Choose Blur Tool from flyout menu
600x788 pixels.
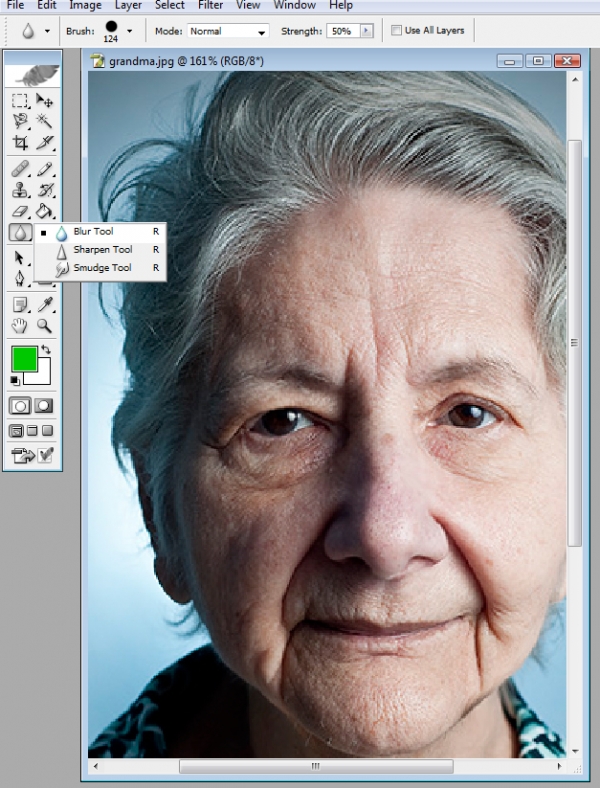(99, 232)
